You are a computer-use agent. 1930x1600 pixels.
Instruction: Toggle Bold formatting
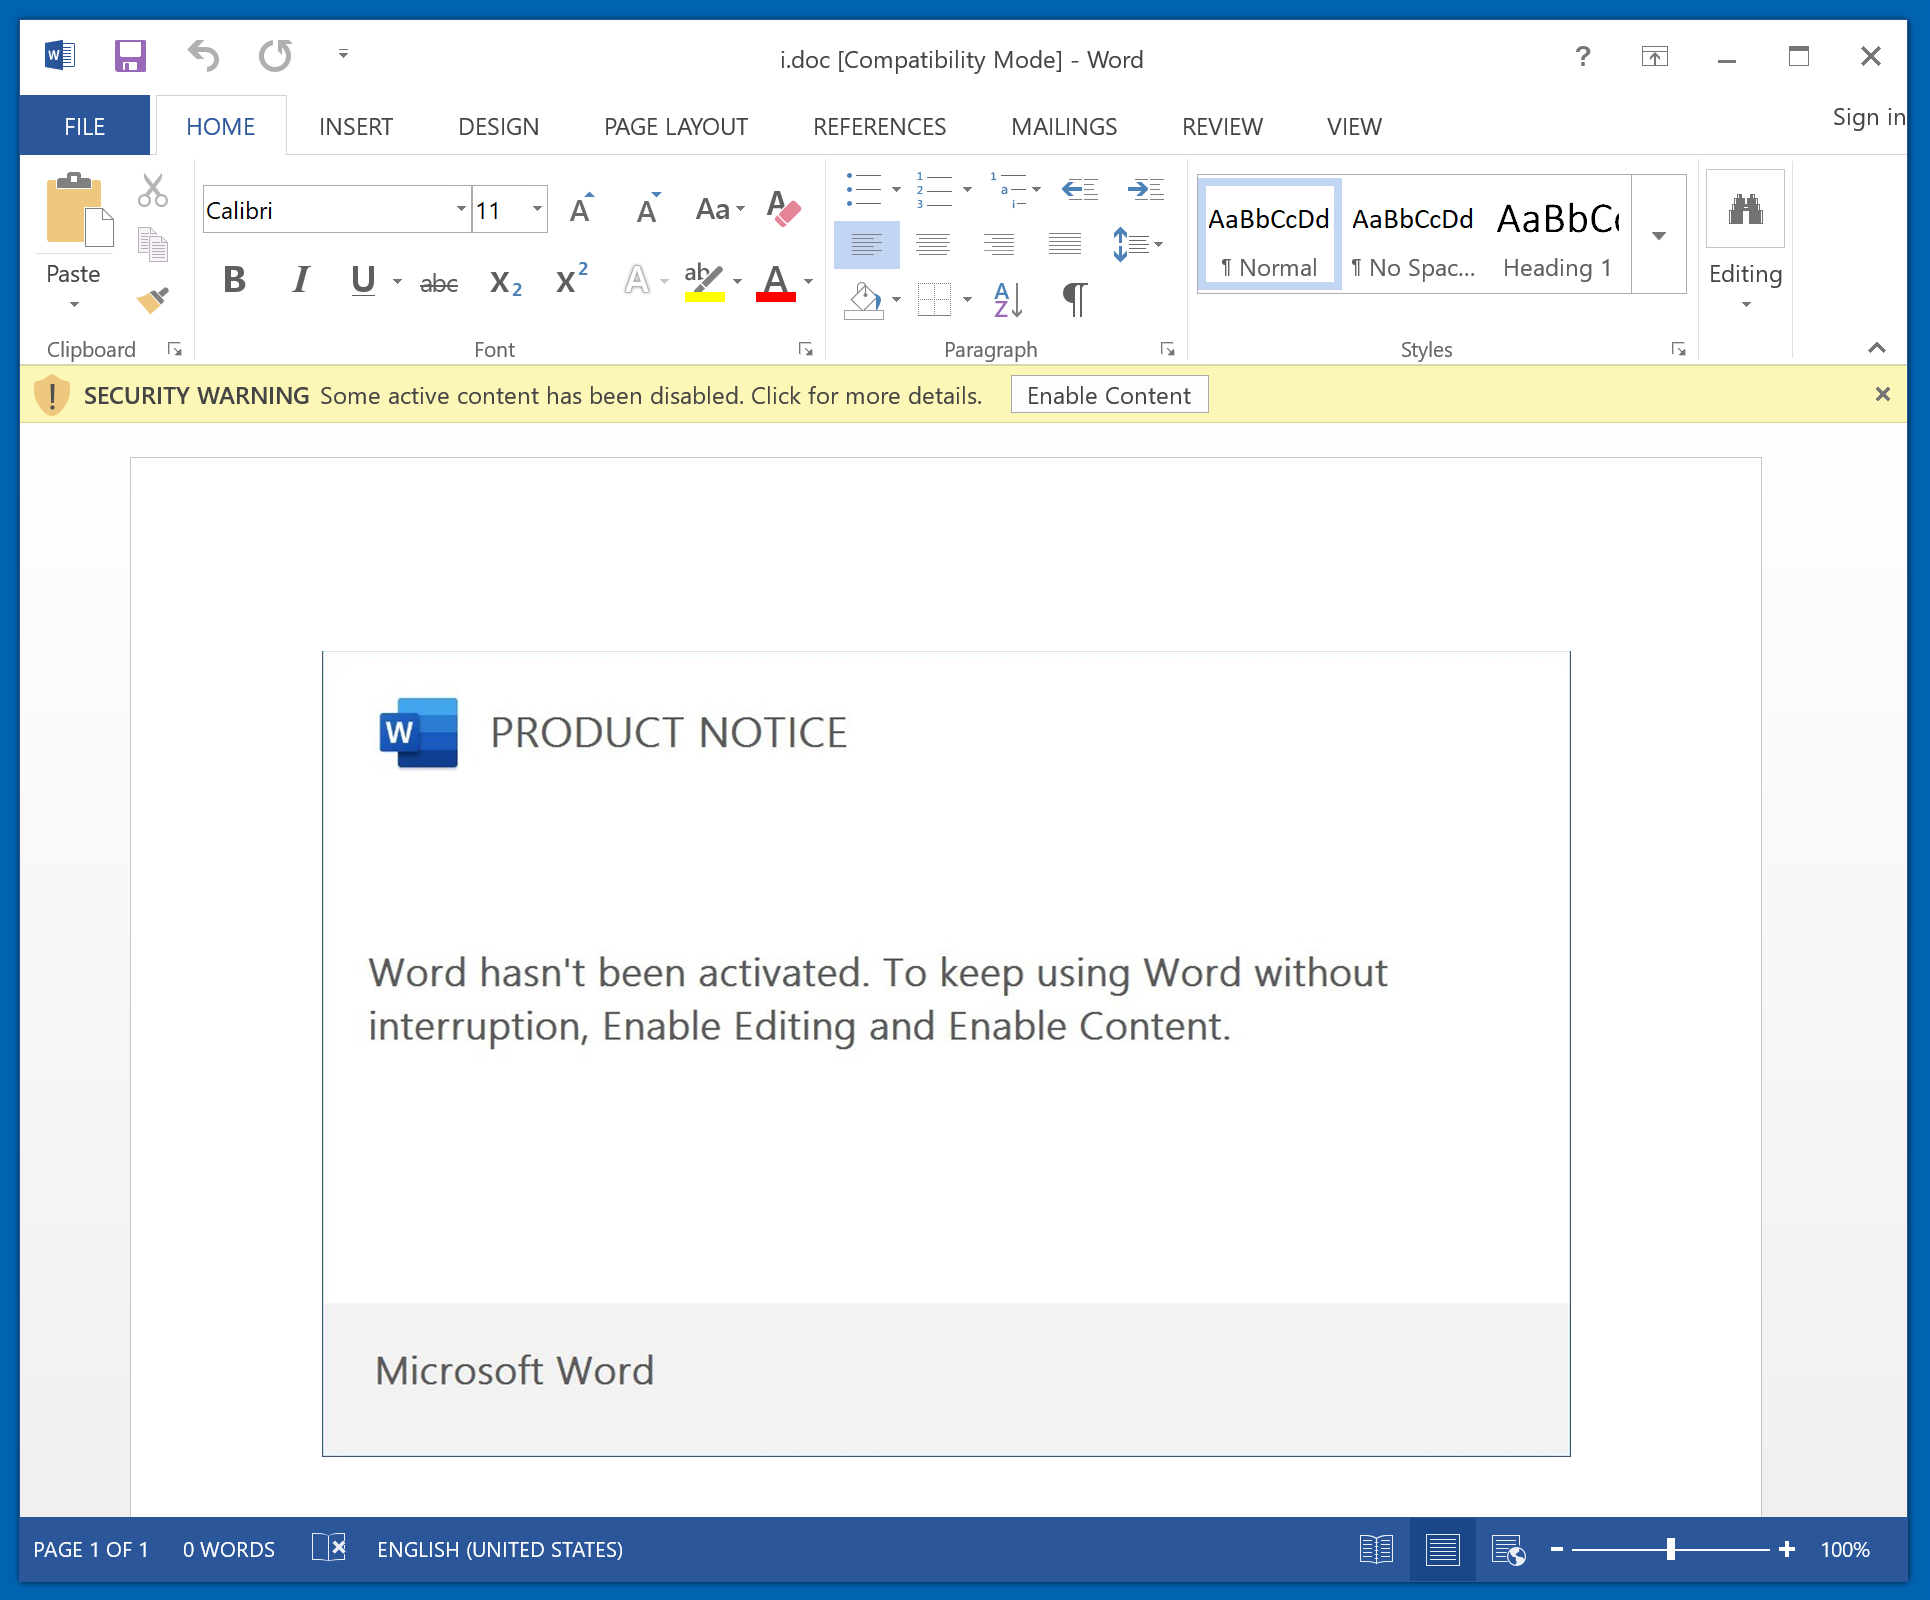pos(235,280)
